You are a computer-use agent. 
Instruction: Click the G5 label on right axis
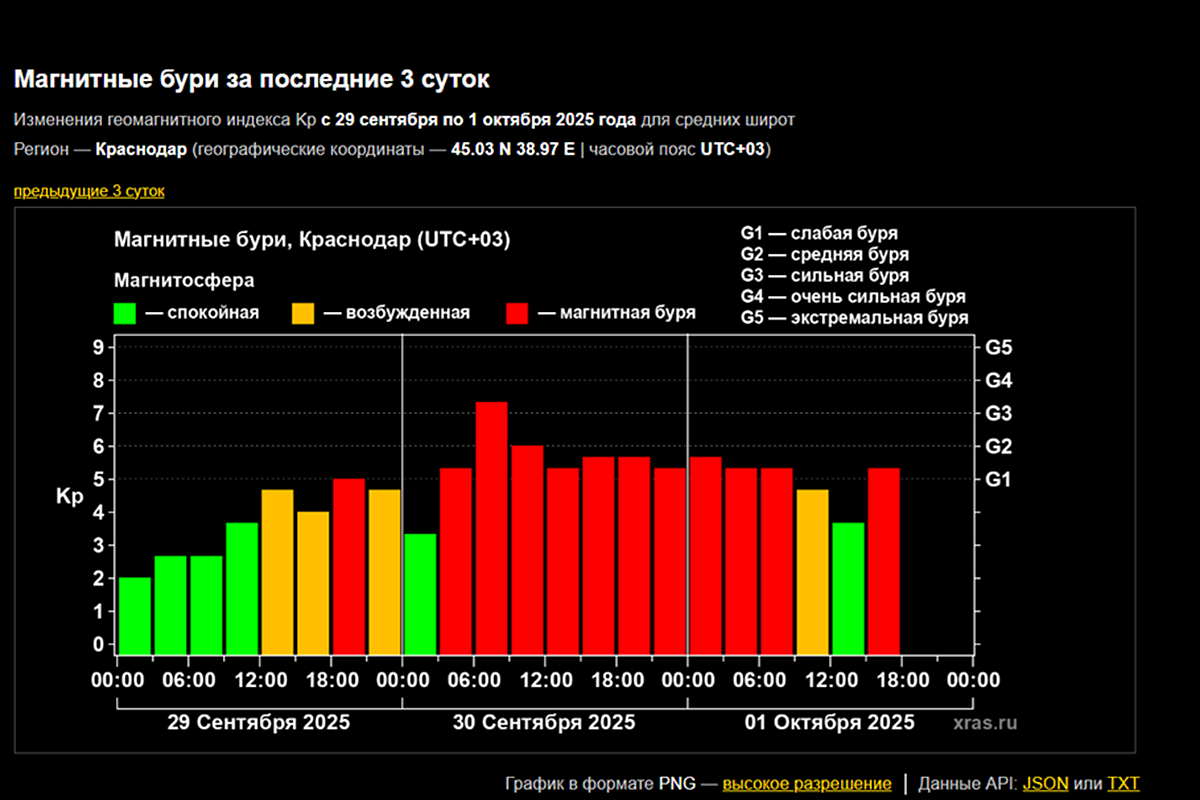(999, 348)
